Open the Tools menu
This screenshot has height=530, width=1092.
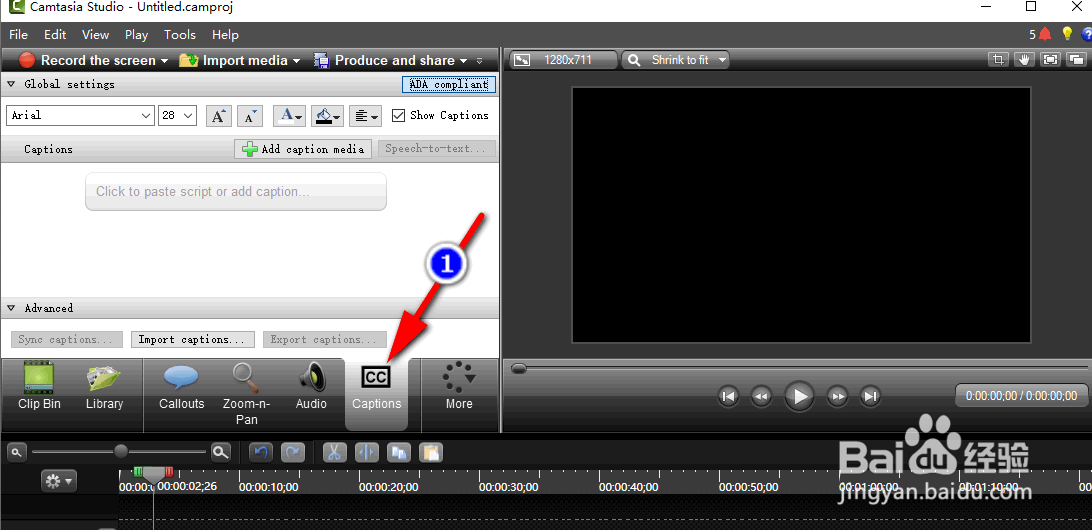[180, 34]
